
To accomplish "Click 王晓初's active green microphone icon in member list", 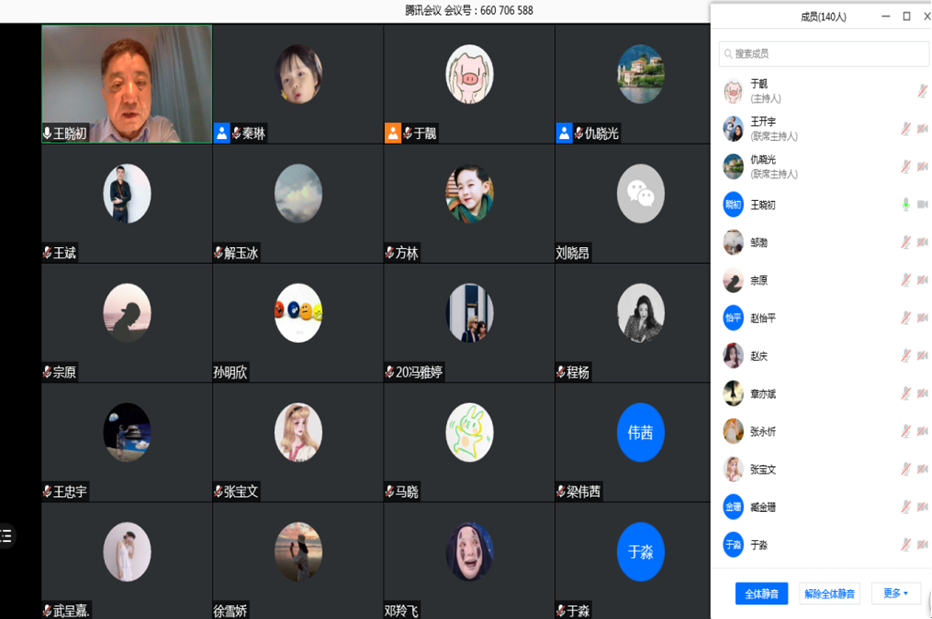I will (x=906, y=205).
